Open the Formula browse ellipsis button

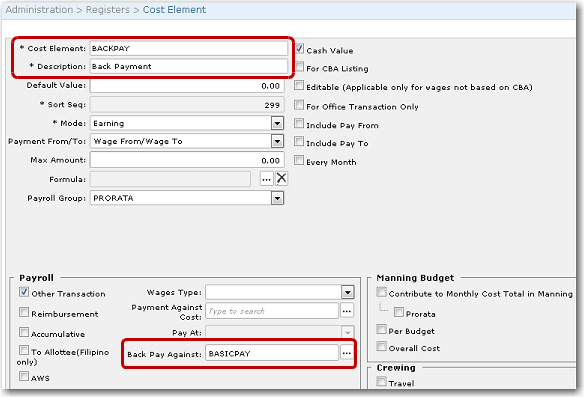266,179
